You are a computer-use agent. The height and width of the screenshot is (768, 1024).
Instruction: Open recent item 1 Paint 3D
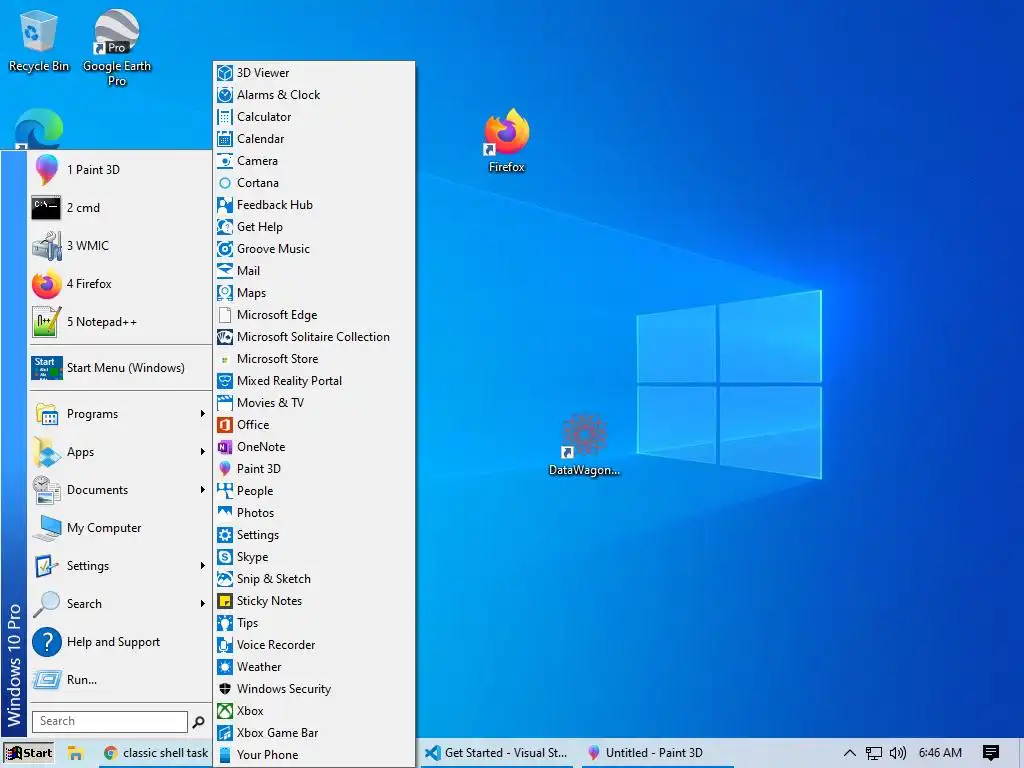(120, 170)
